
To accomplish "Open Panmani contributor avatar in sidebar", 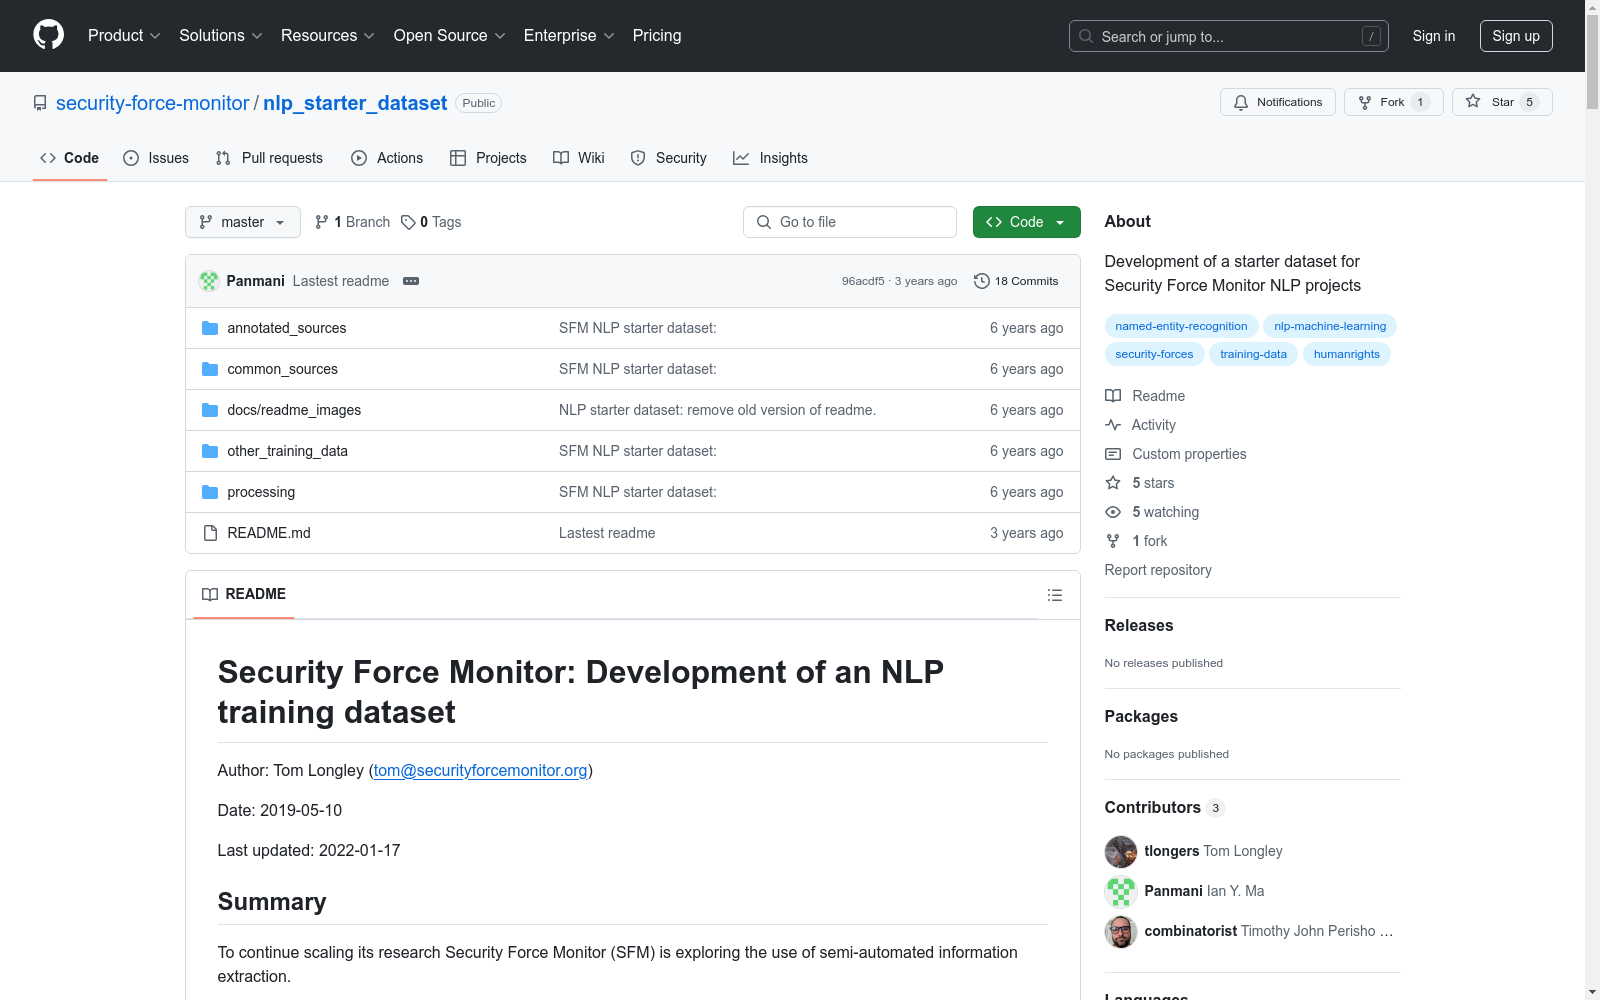I will point(1121,892).
